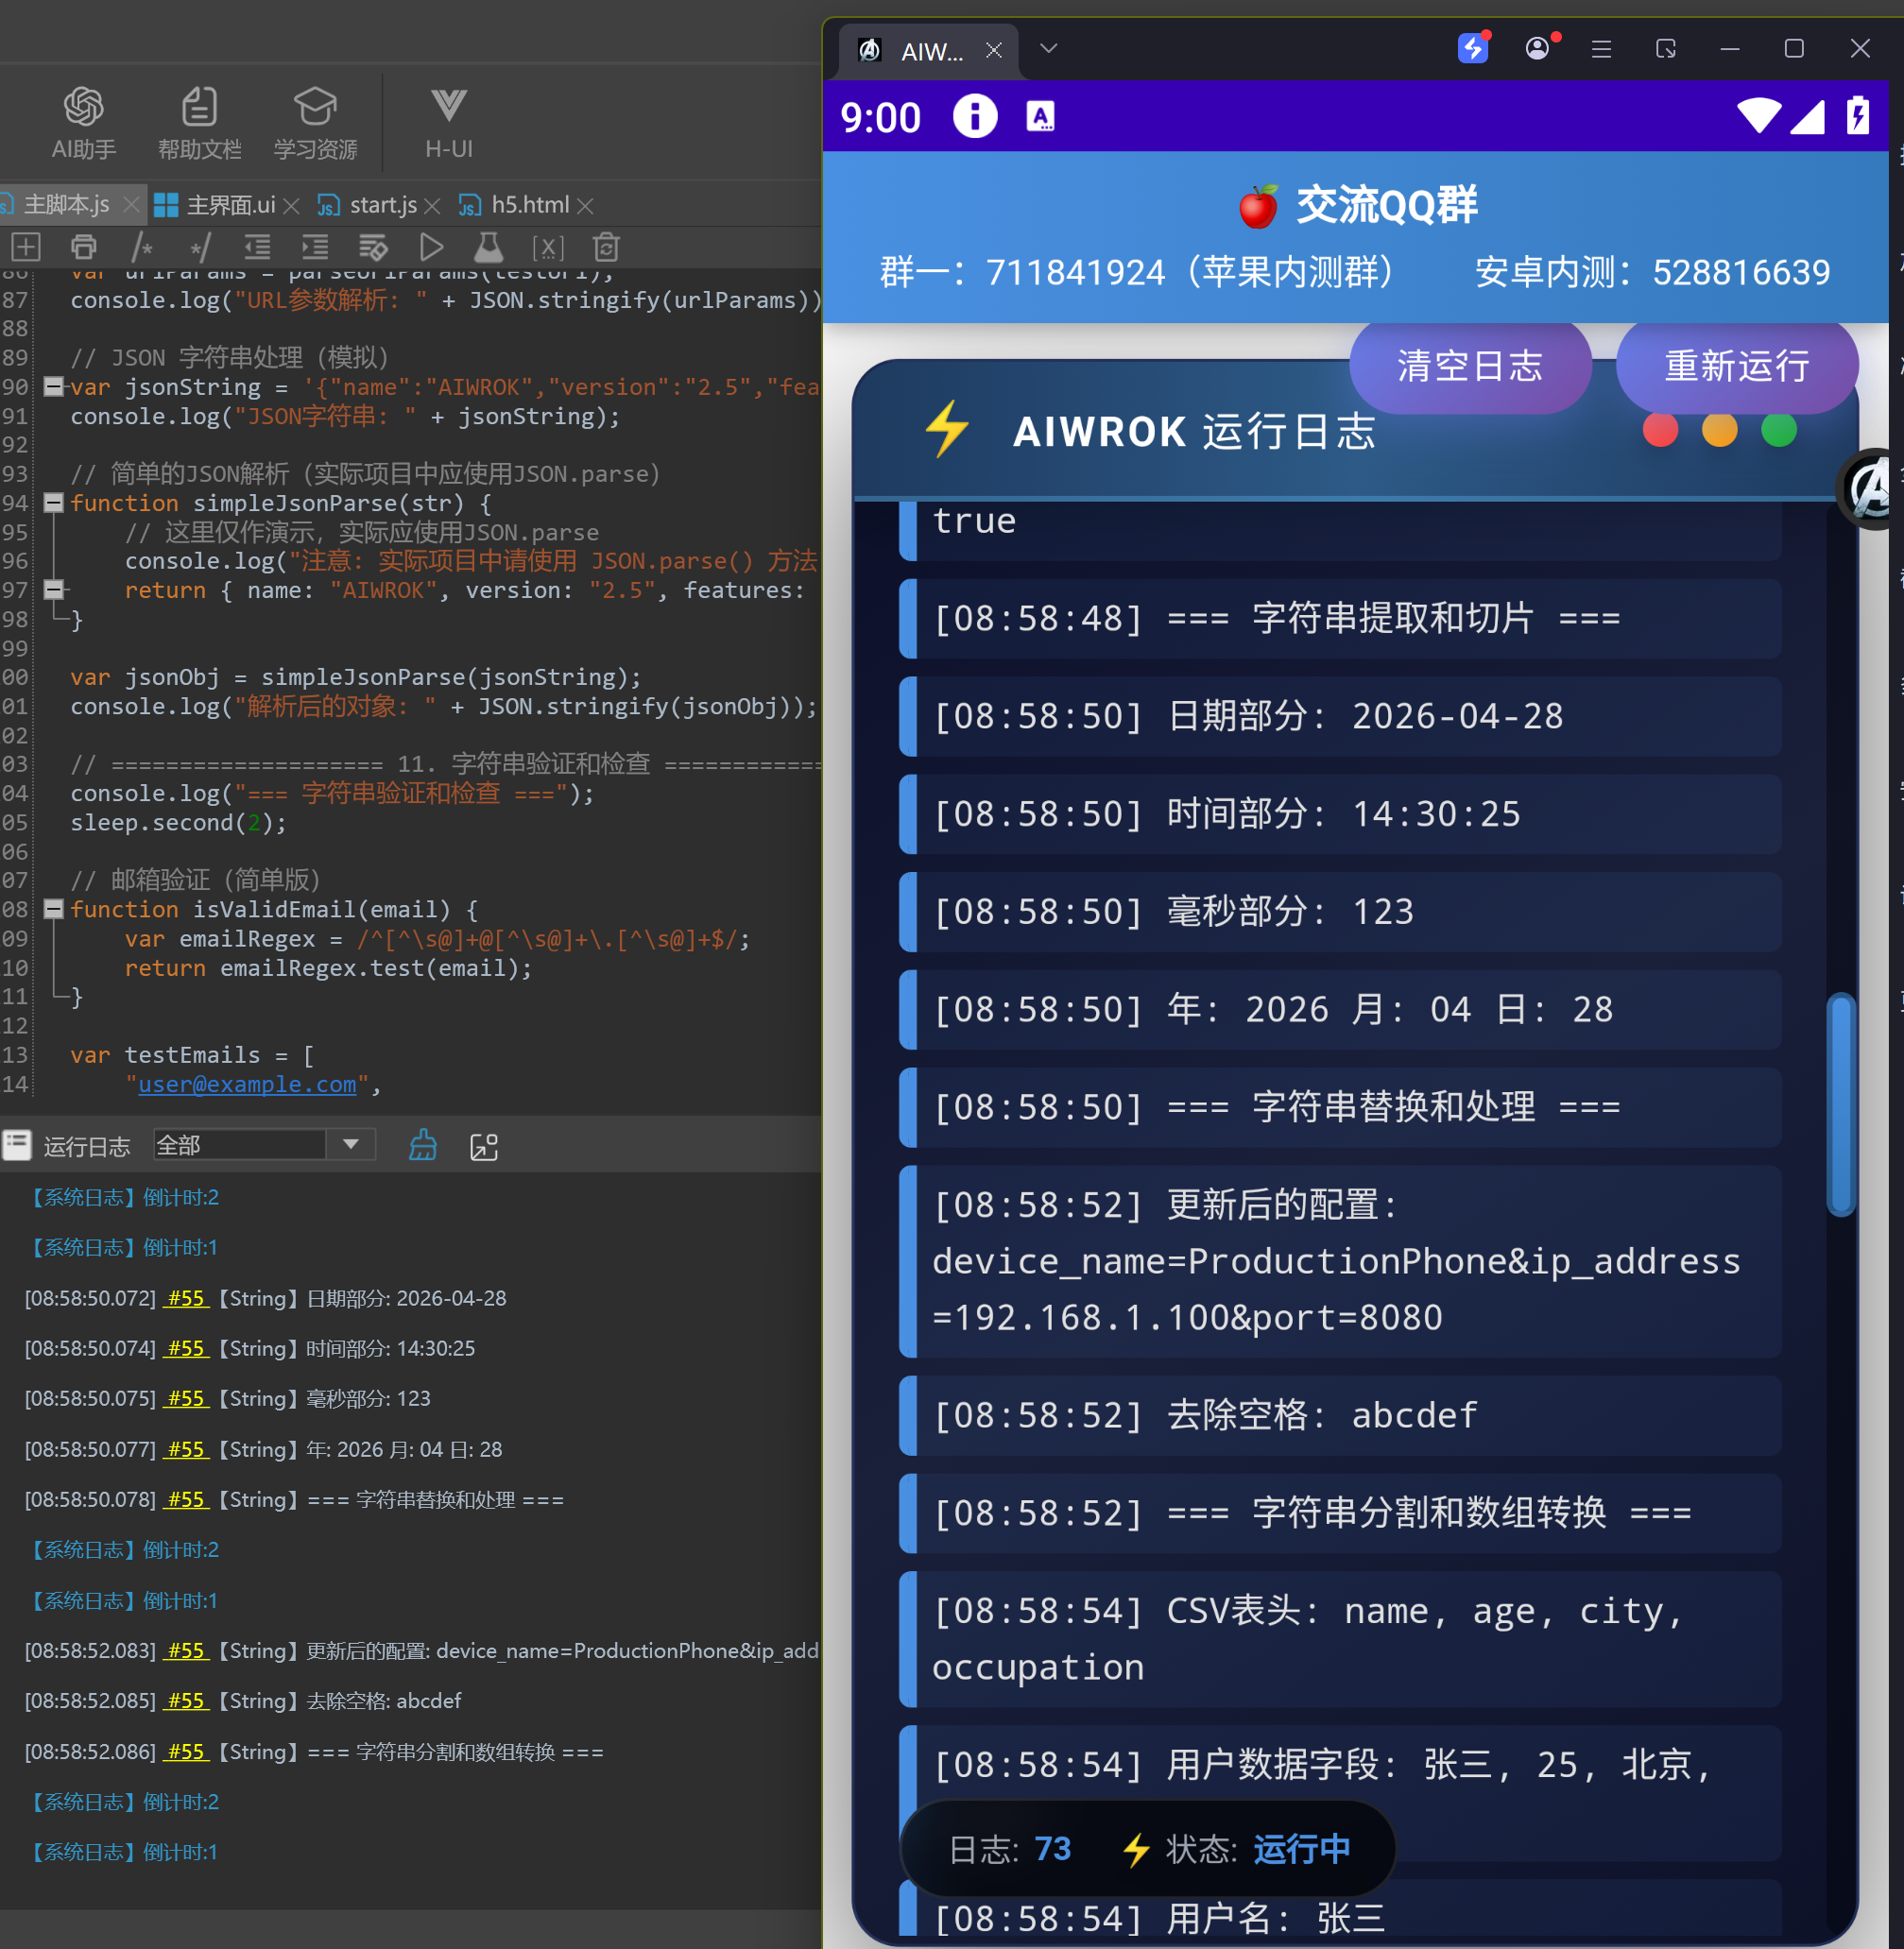This screenshot has height=1949, width=1904.
Task: Open the emulator hamburger menu
Action: point(1601,49)
